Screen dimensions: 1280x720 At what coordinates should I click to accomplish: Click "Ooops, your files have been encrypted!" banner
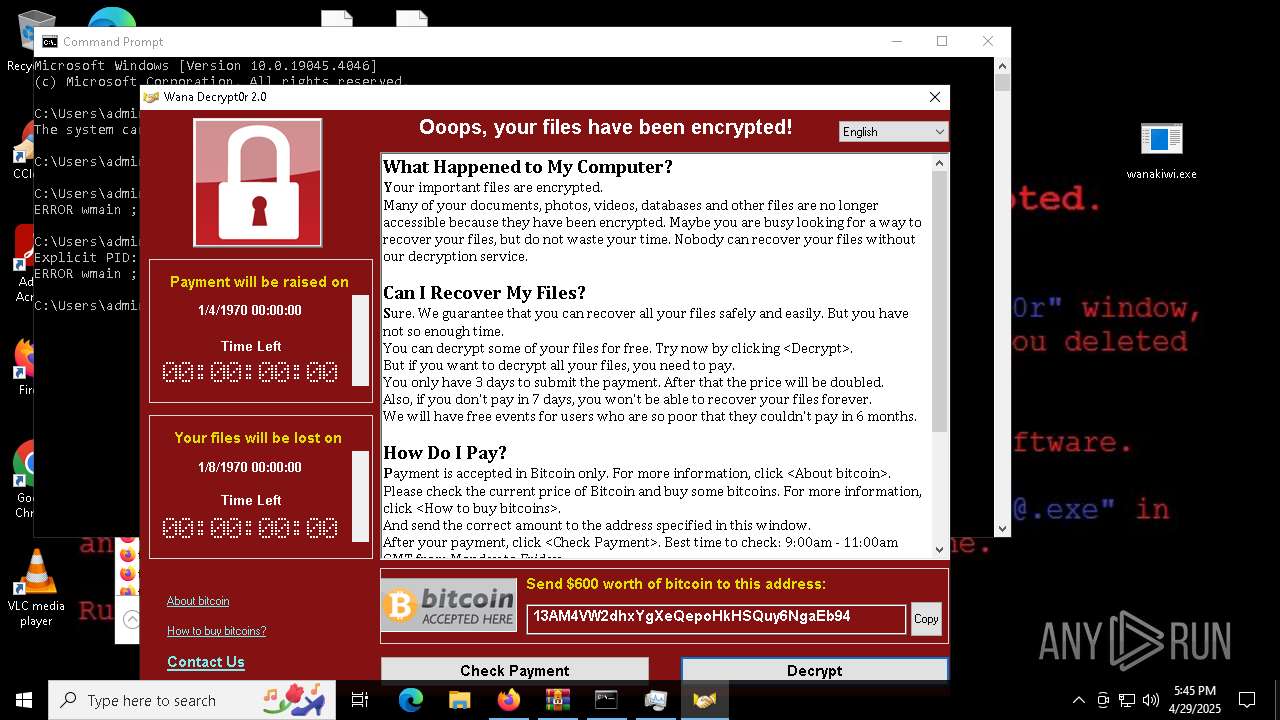pos(606,127)
